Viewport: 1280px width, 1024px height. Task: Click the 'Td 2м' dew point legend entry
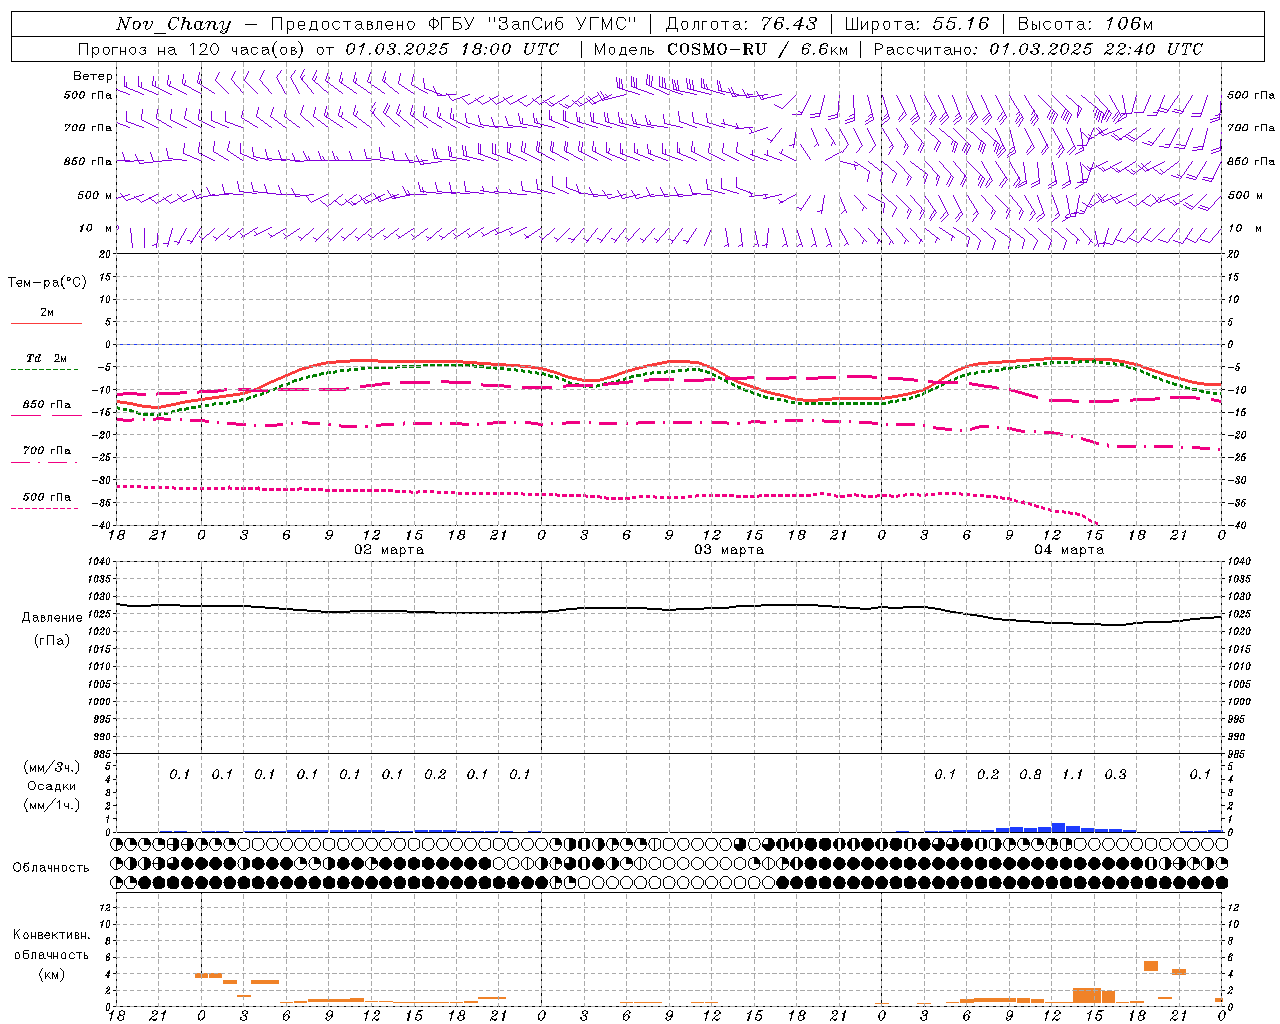[46, 358]
